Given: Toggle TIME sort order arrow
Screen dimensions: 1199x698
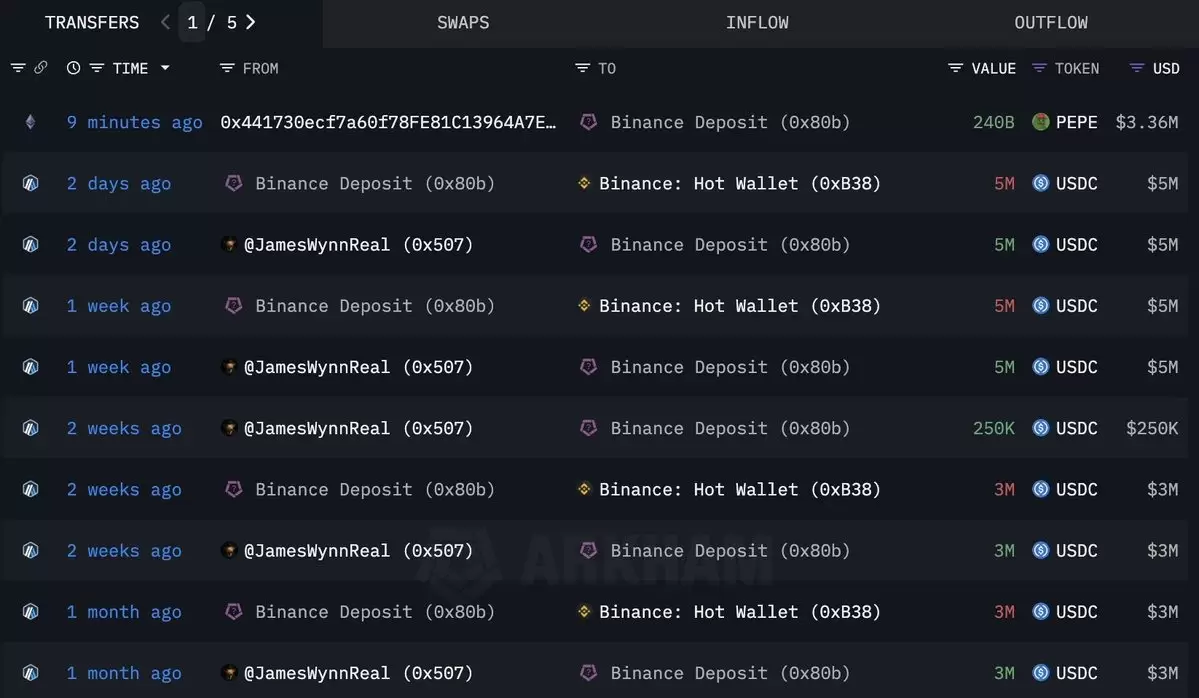Looking at the screenshot, I should (165, 68).
